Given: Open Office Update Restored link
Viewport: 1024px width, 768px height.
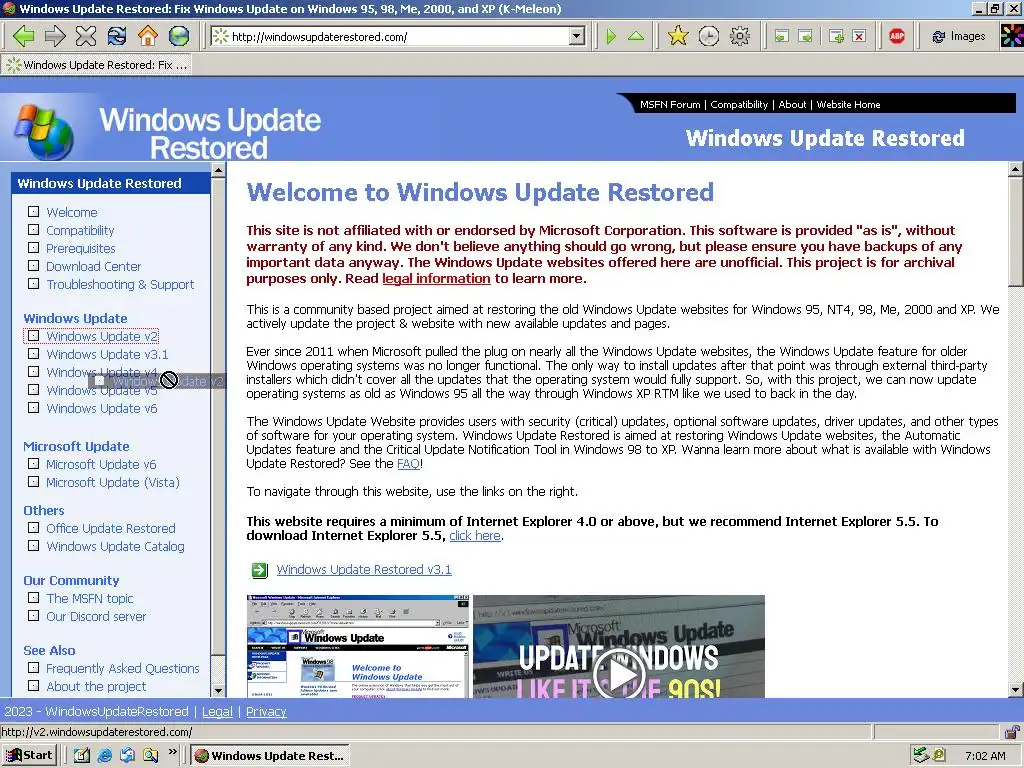Looking at the screenshot, I should pyautogui.click(x=110, y=528).
